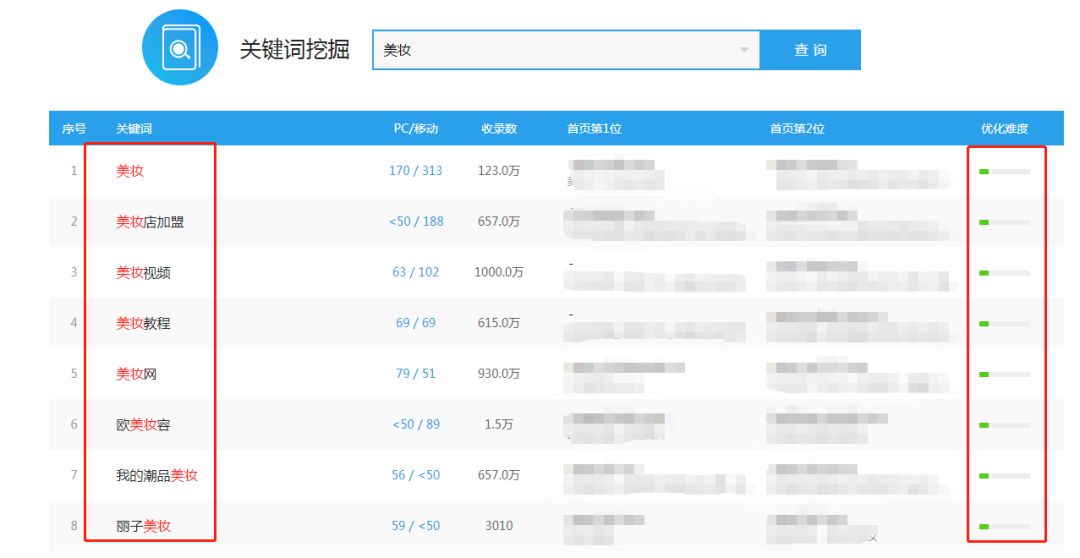This screenshot has height=558, width=1080.
Task: Open keyword 美妆网
Action: (x=136, y=374)
